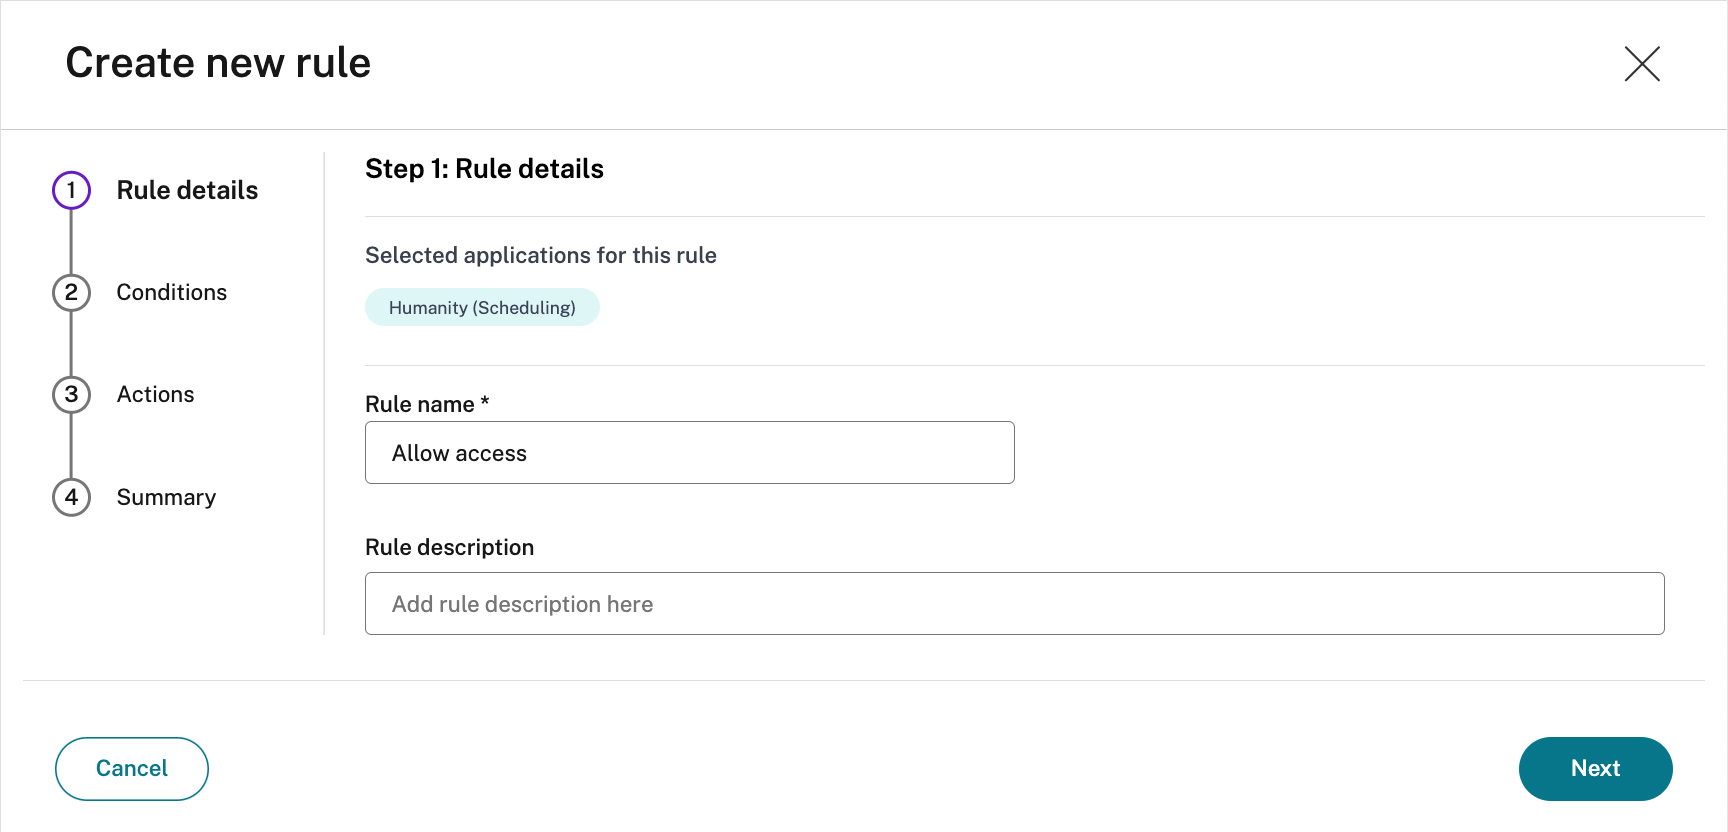
Task: Select the Rule details step label
Action: (x=187, y=190)
